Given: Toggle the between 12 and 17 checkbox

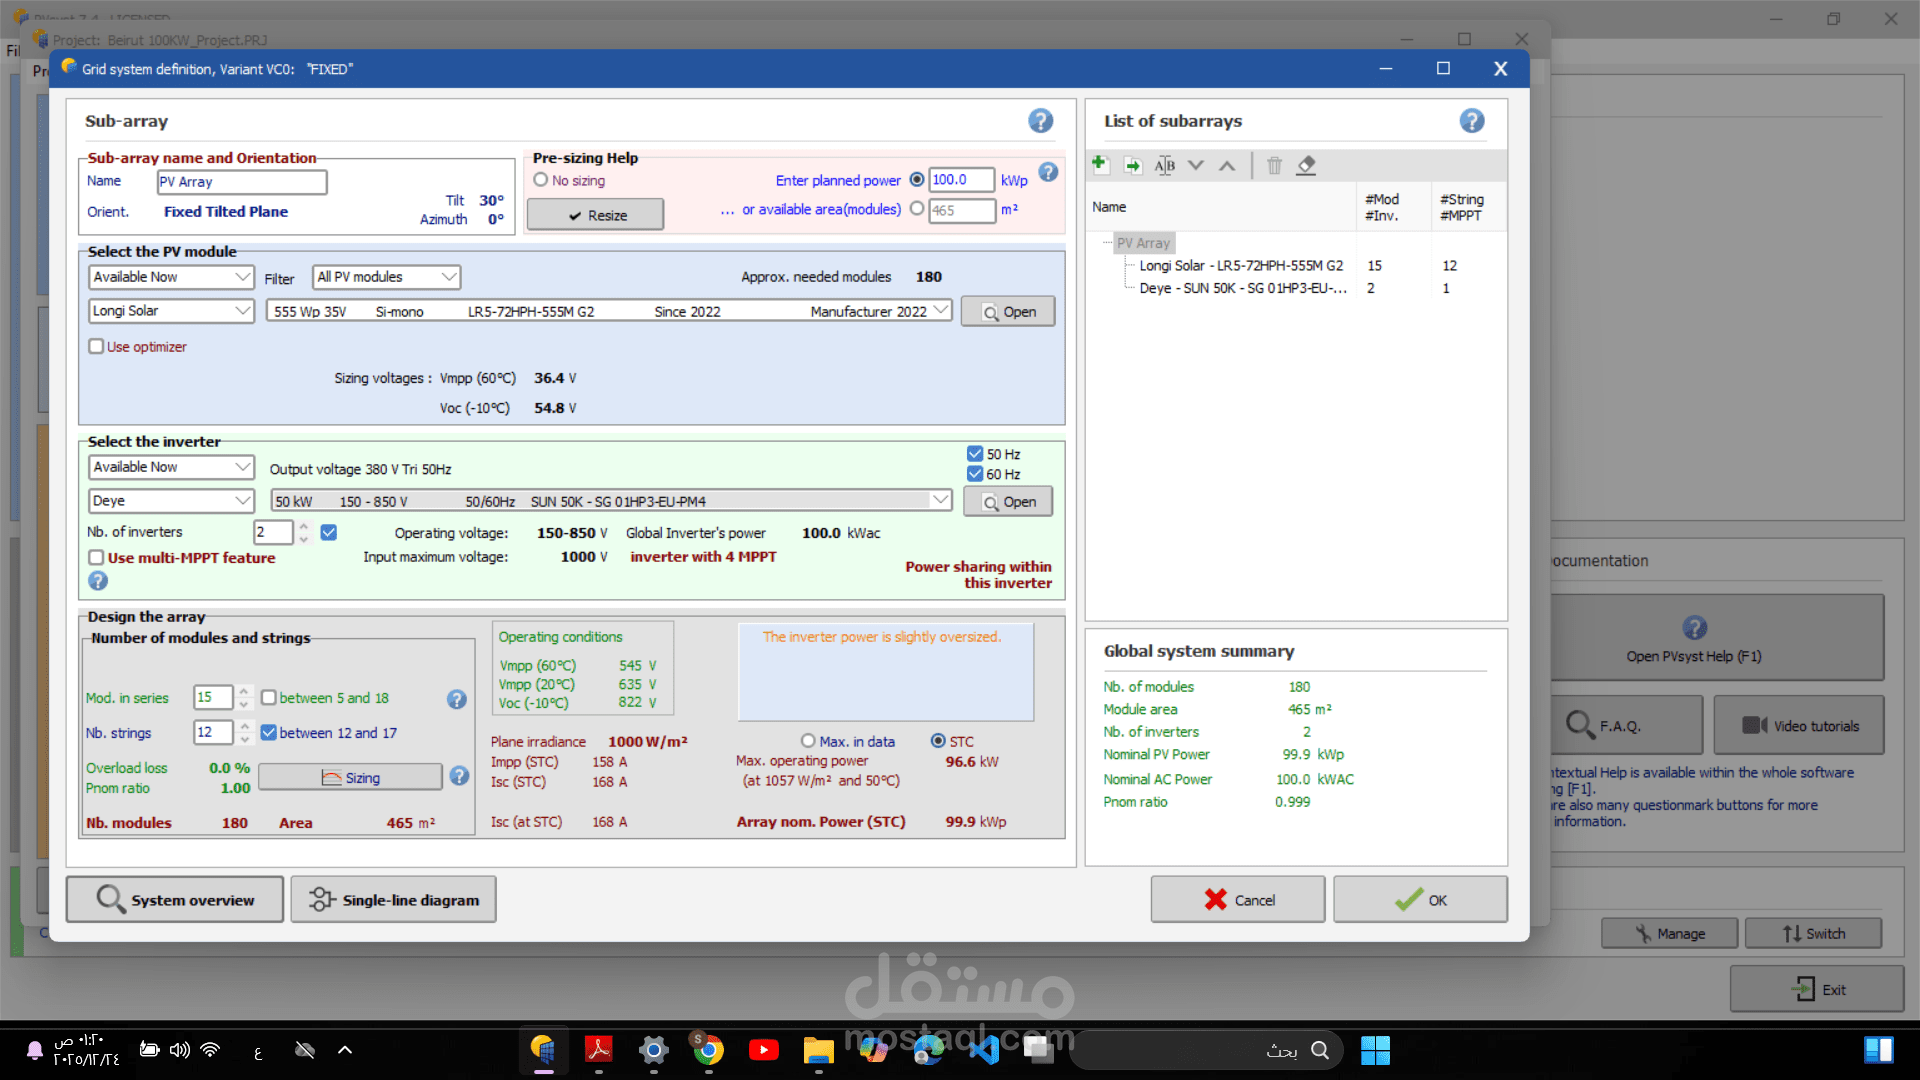Looking at the screenshot, I should click(x=268, y=733).
